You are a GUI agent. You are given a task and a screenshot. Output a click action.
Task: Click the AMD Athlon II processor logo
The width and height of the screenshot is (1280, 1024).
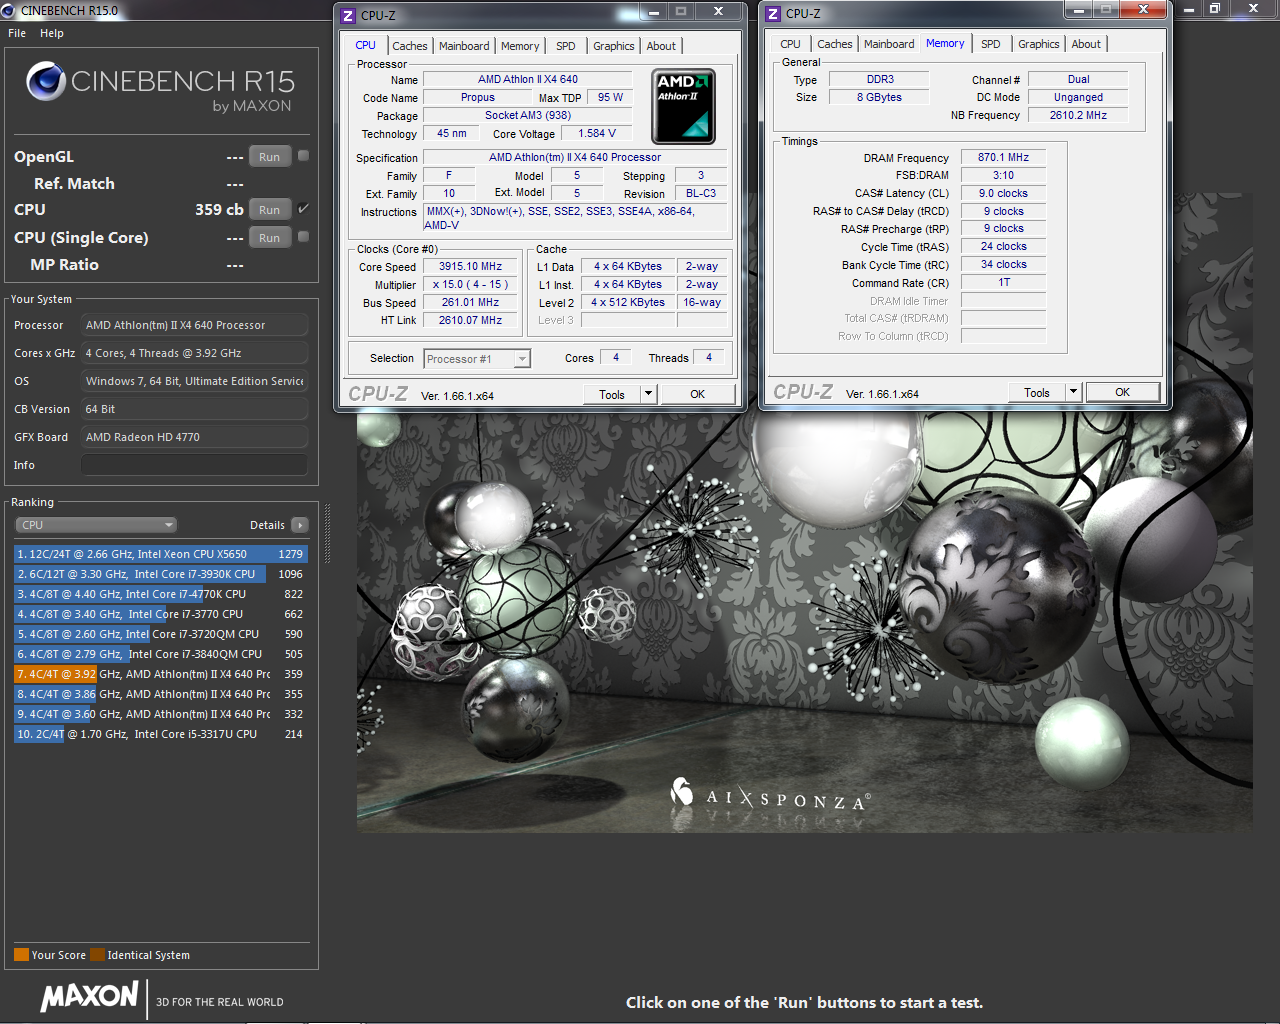[684, 106]
